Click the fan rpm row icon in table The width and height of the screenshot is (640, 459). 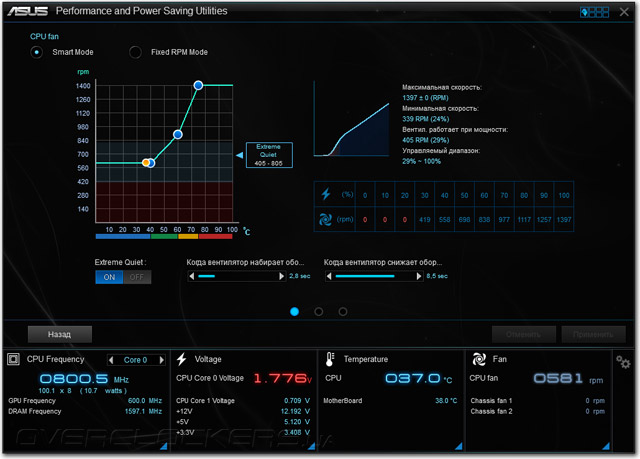click(325, 220)
